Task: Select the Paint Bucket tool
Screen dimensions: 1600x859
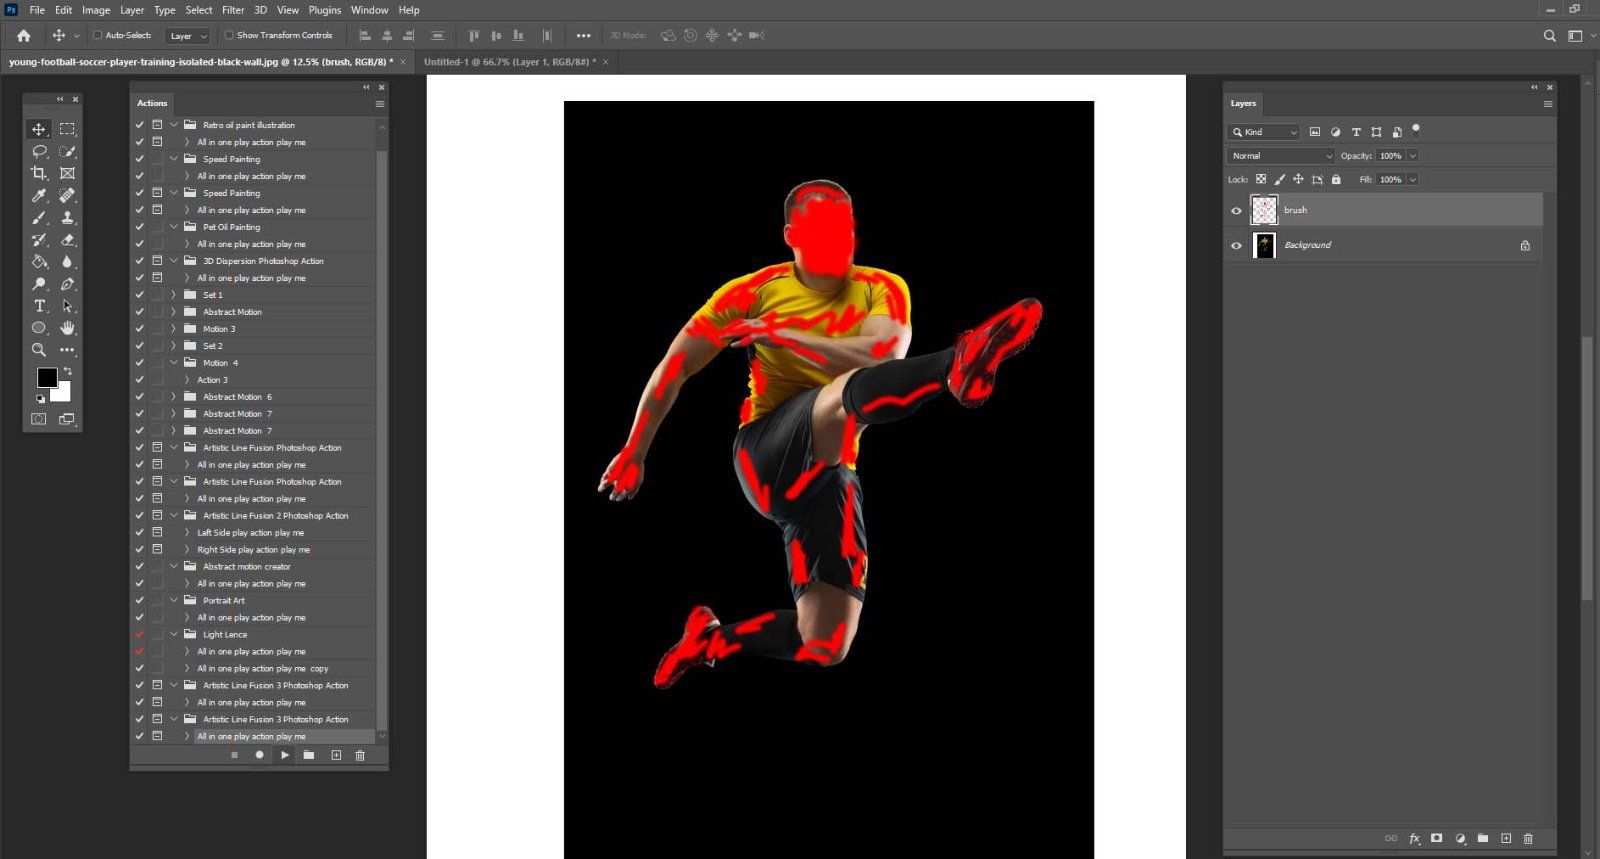Action: pos(39,262)
